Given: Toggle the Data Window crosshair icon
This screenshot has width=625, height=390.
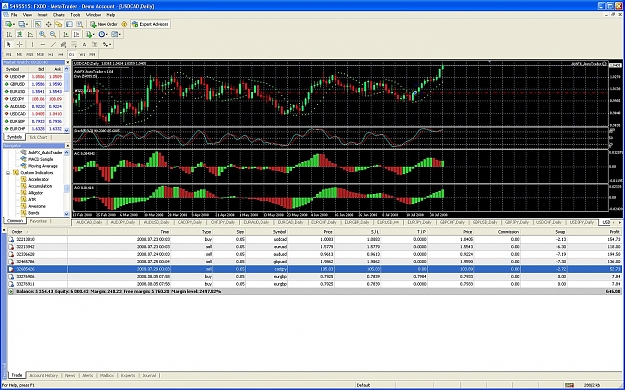Looking at the screenshot, I should [49, 24].
